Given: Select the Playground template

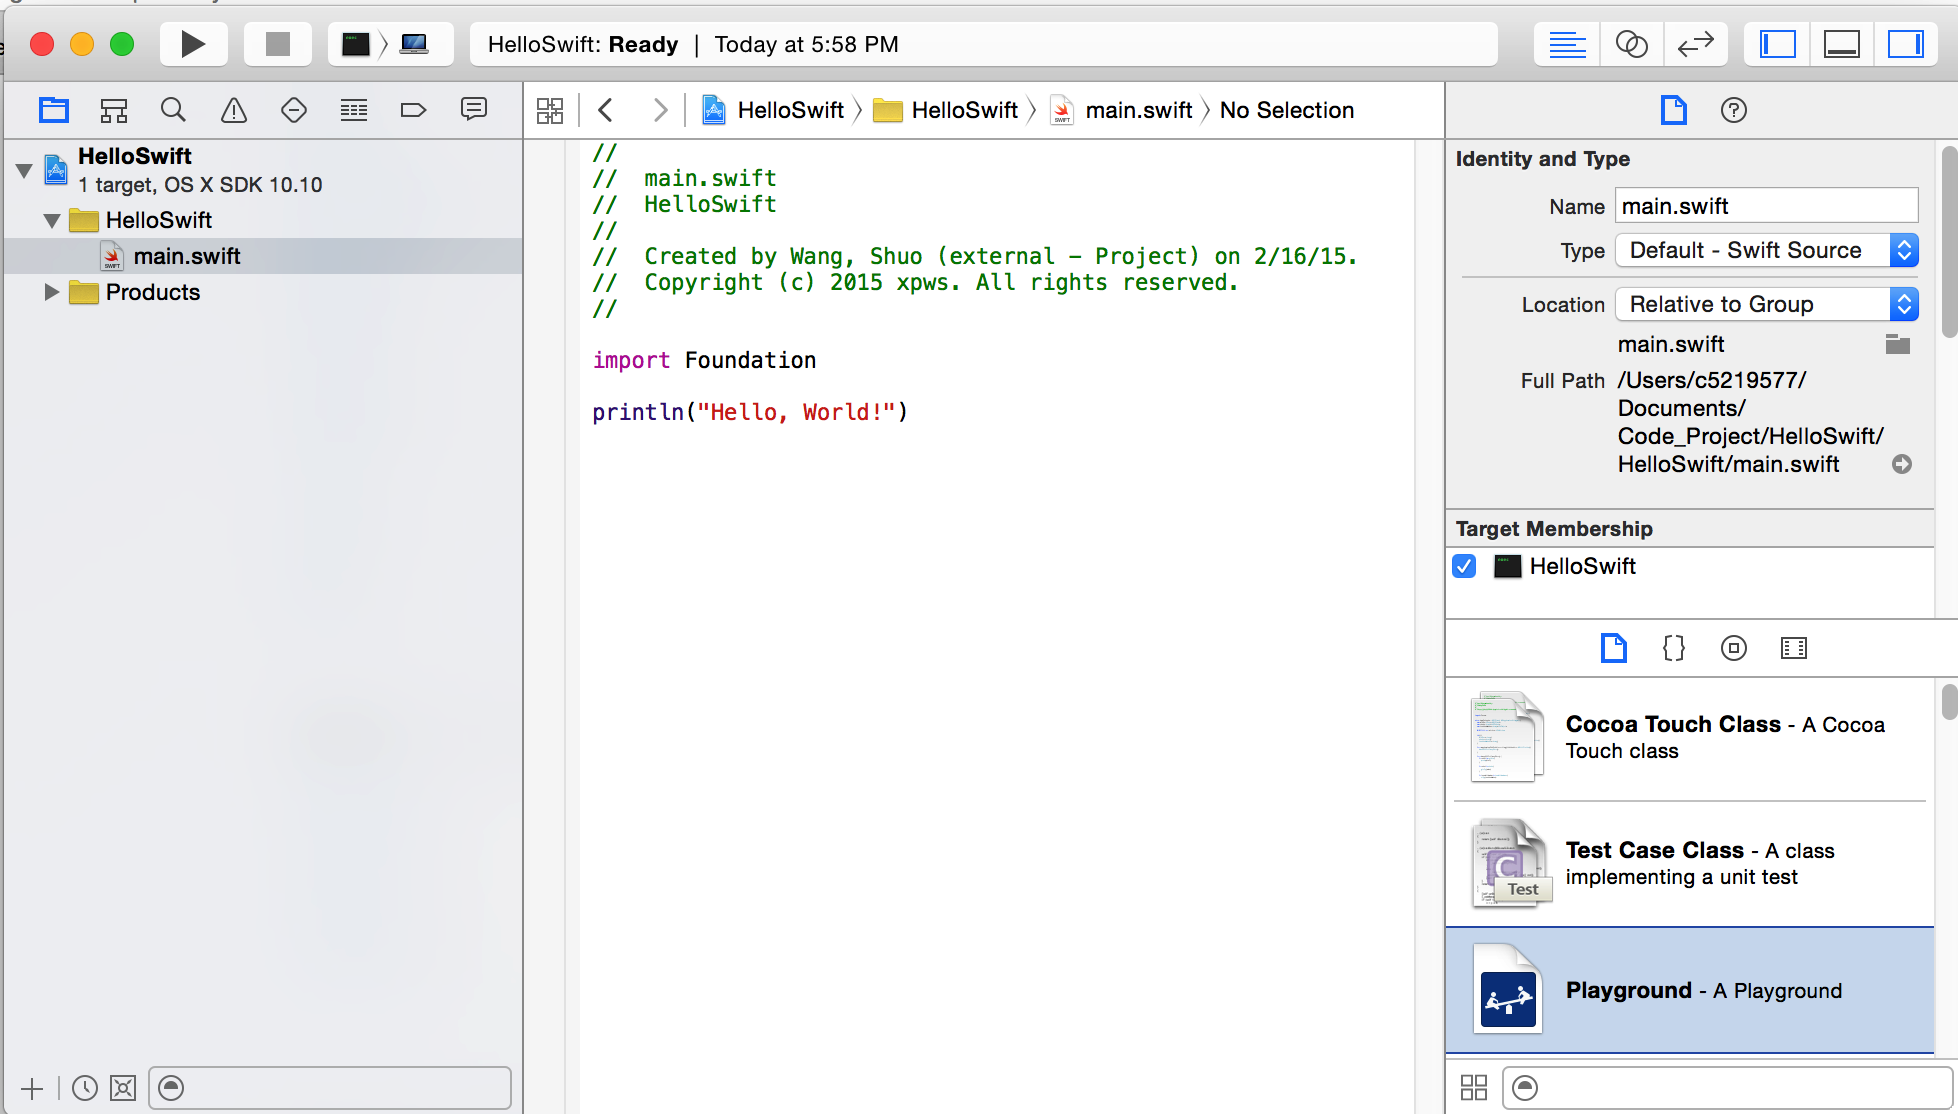Looking at the screenshot, I should [x=1690, y=990].
